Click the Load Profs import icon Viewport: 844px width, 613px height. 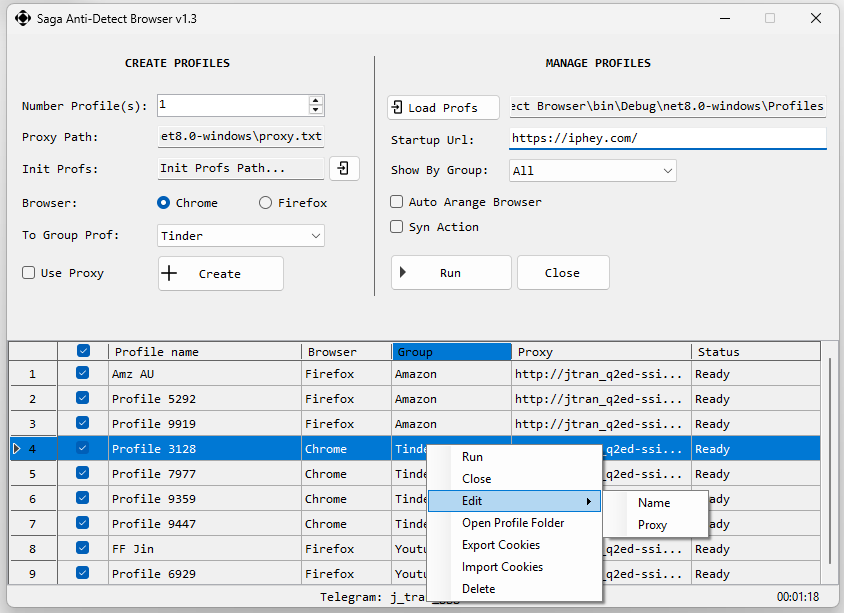(397, 107)
